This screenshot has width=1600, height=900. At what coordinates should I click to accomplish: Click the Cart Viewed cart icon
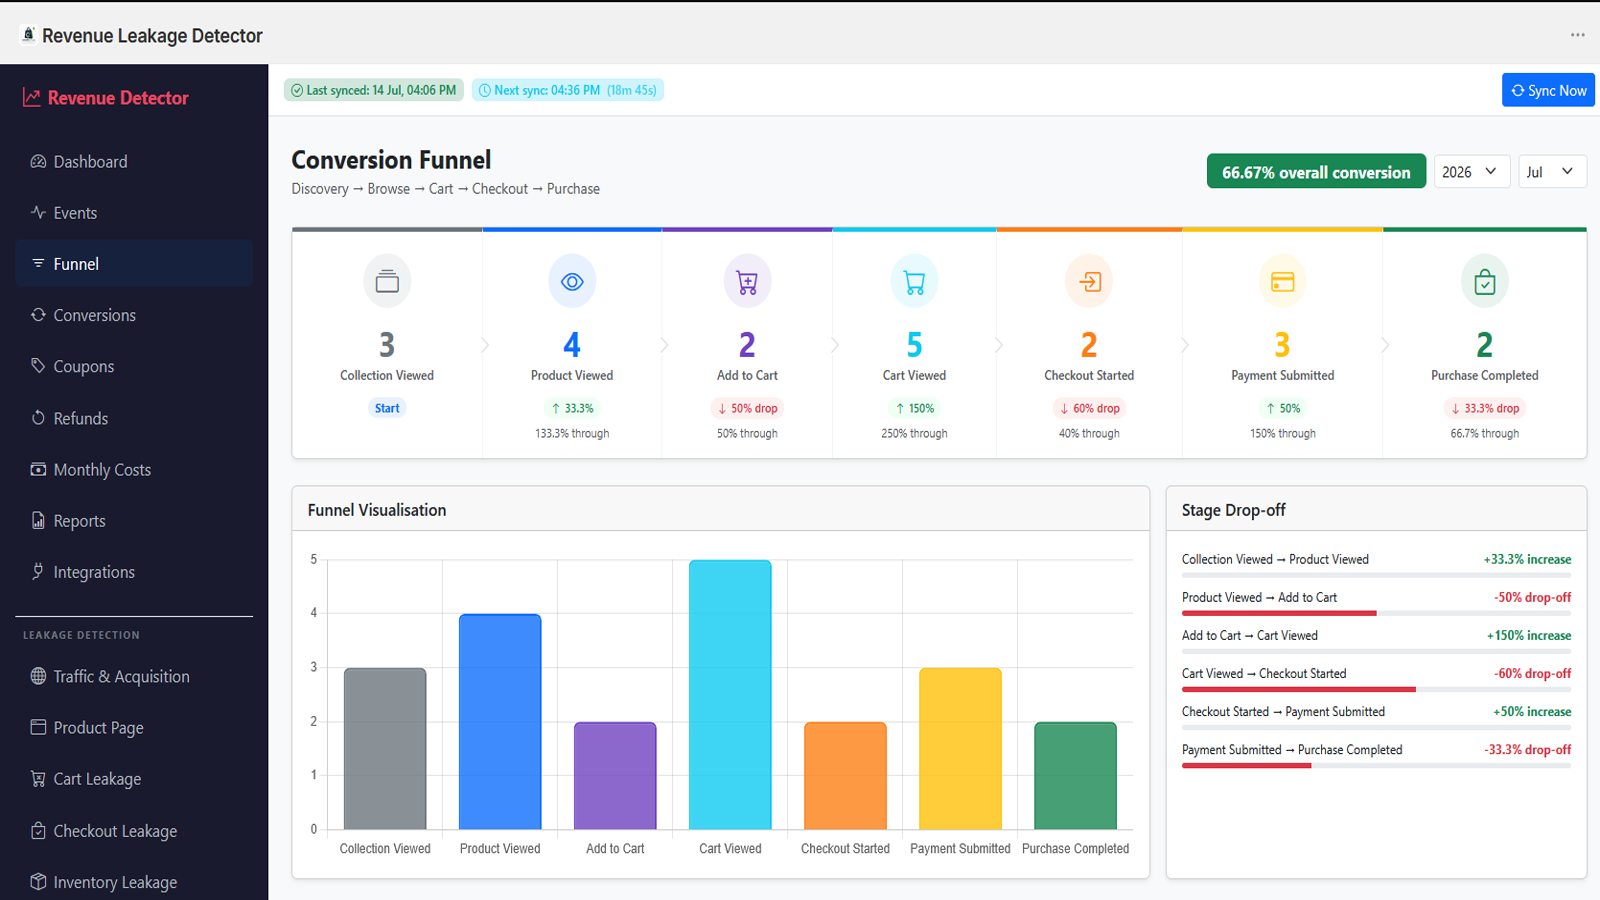(x=914, y=282)
